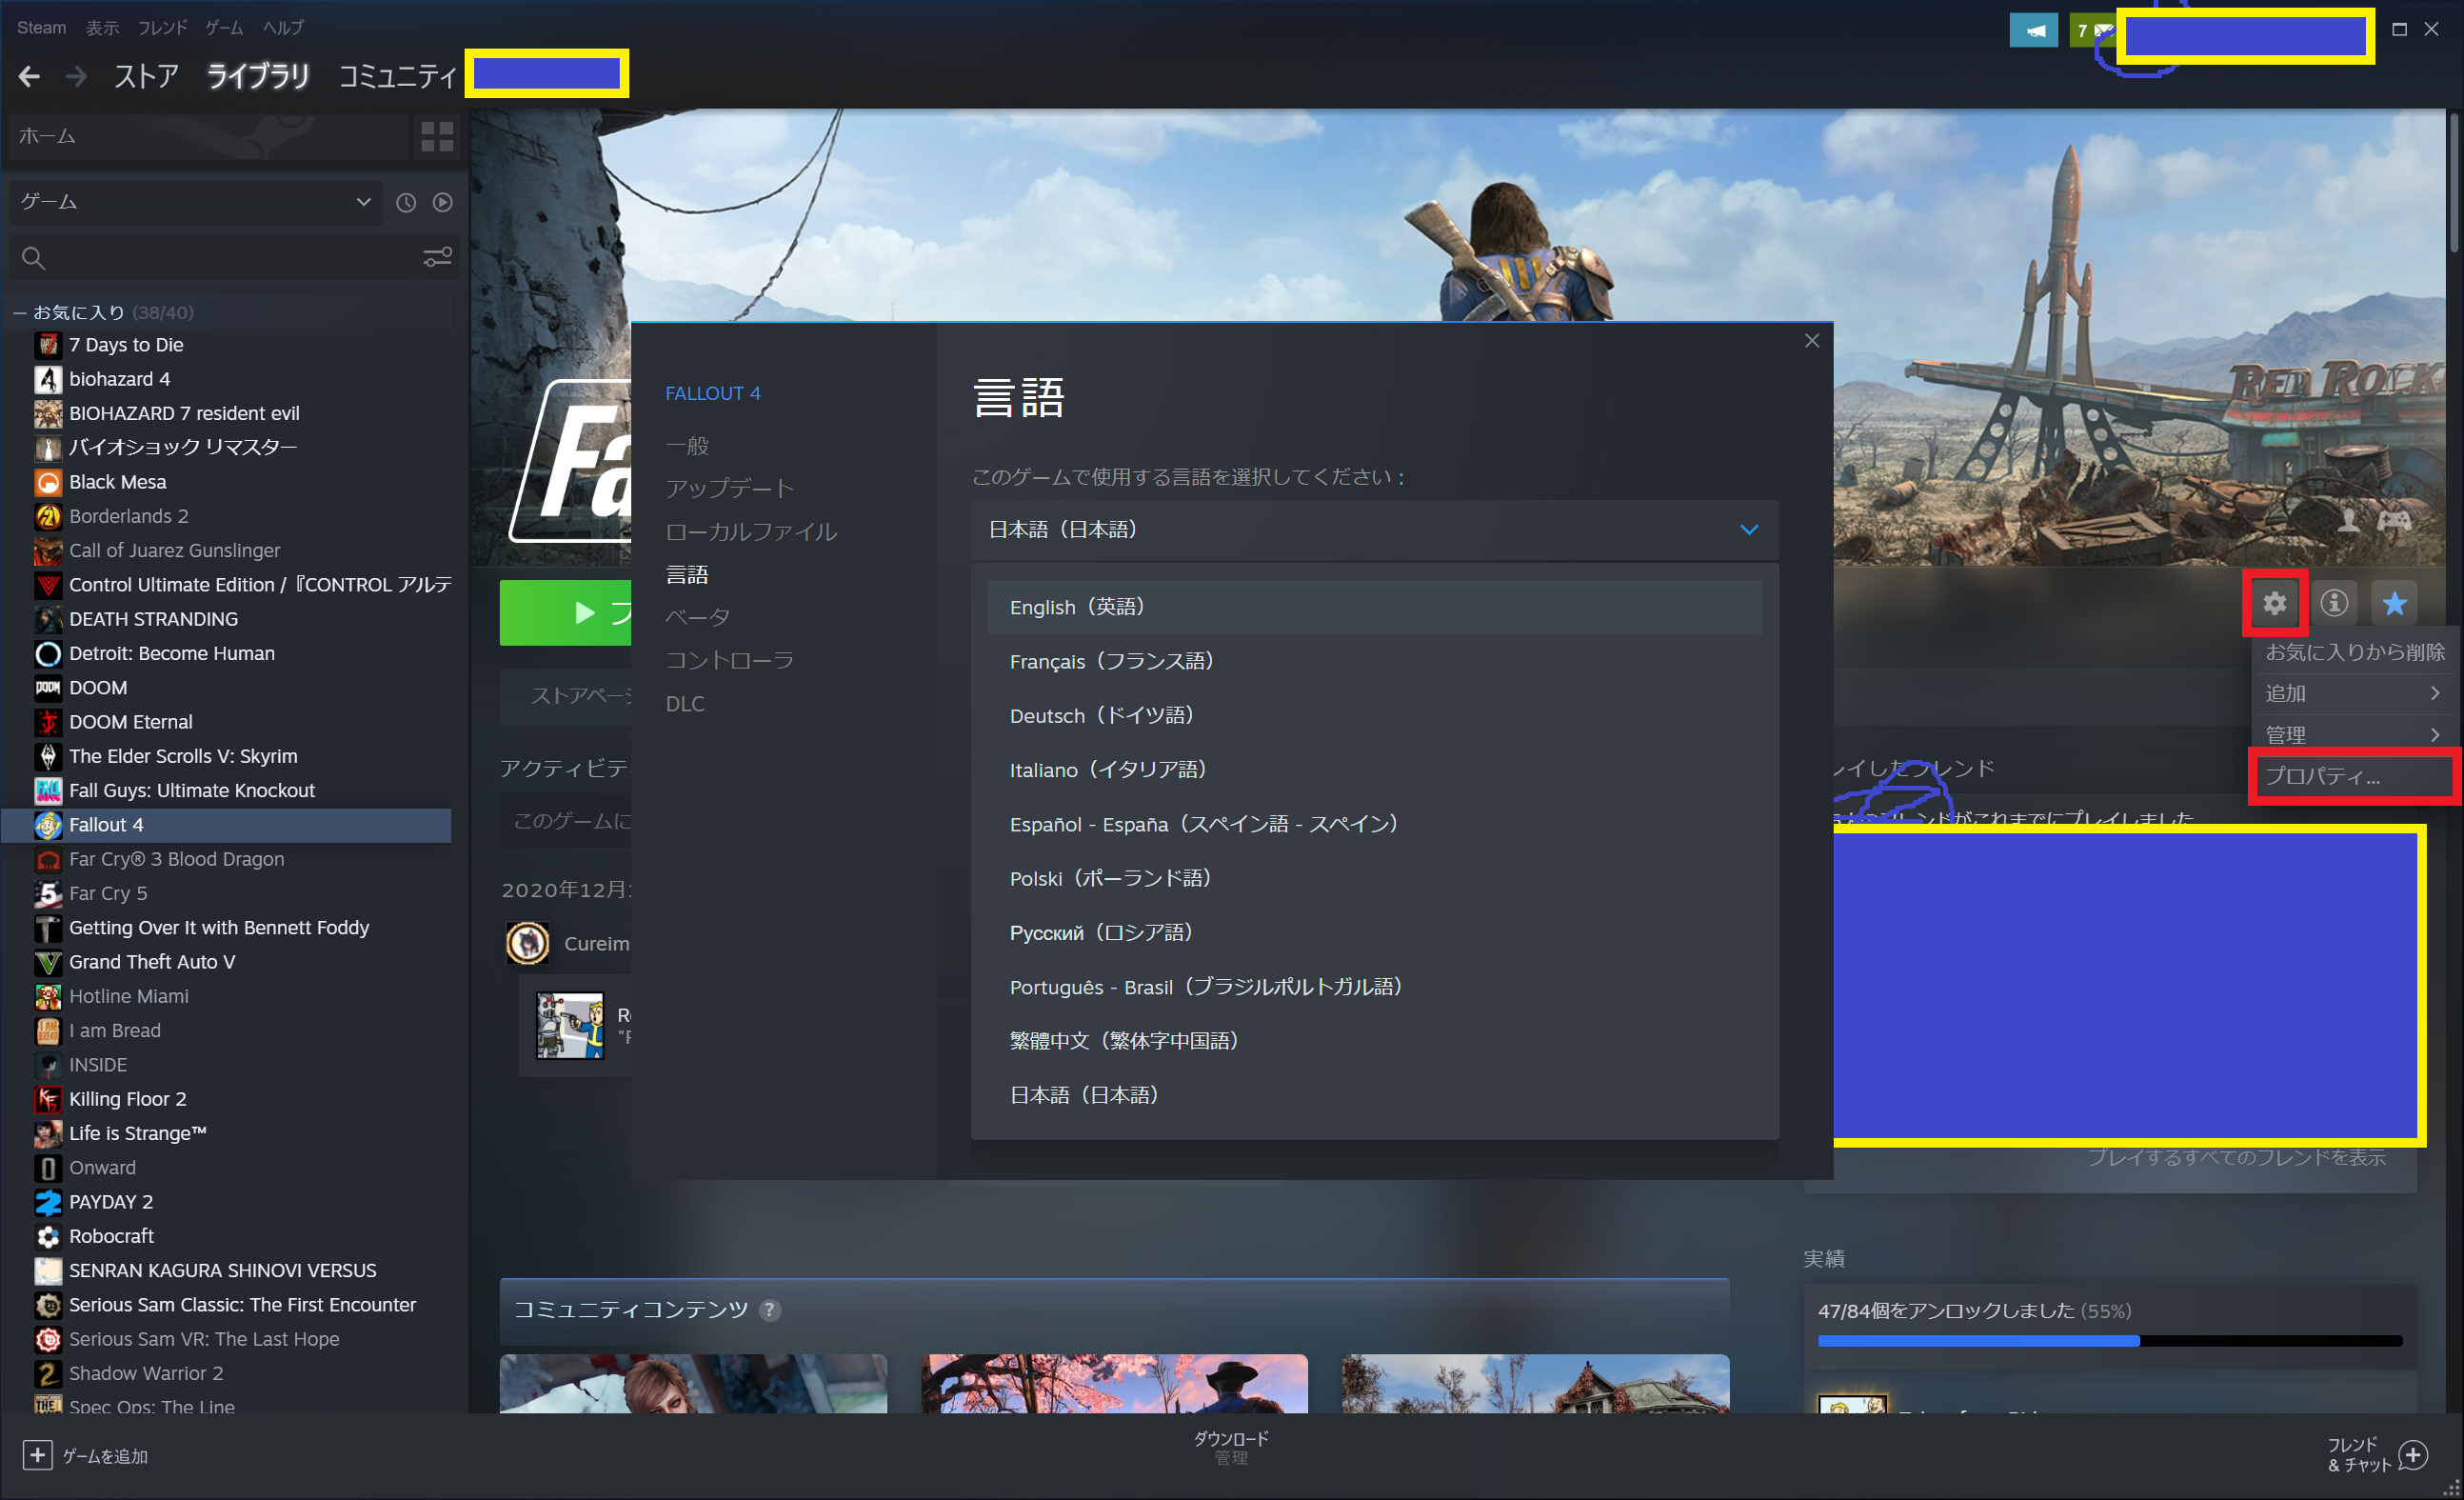Viewport: 2464px width, 1500px height.
Task: Open the ゲーム category dropdown
Action: coord(195,203)
